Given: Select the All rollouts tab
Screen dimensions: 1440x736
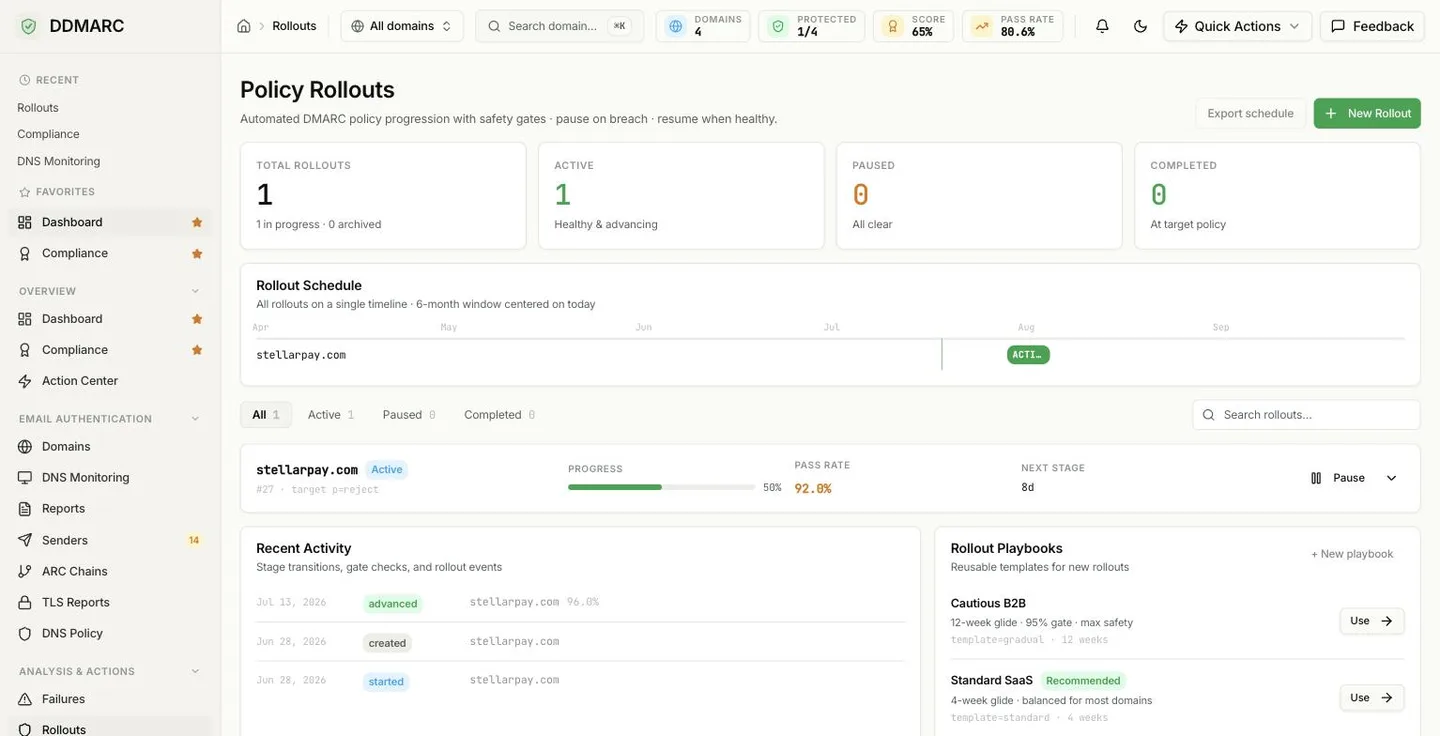Looking at the screenshot, I should 266,415.
